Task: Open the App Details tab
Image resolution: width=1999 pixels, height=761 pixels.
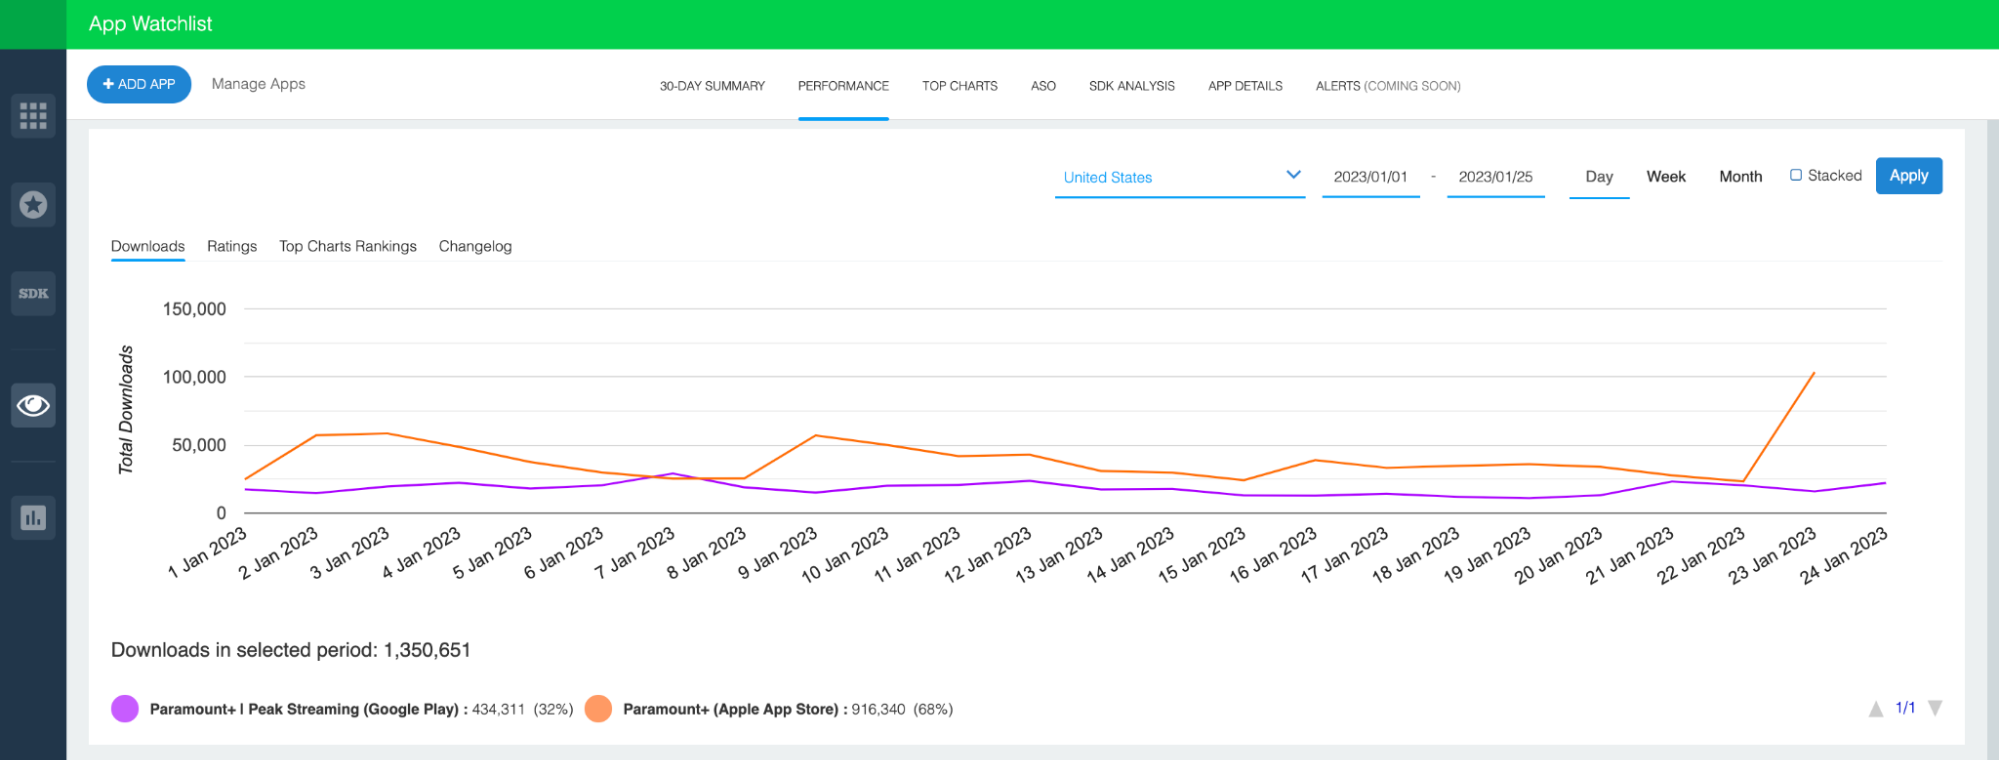Action: point(1245,86)
